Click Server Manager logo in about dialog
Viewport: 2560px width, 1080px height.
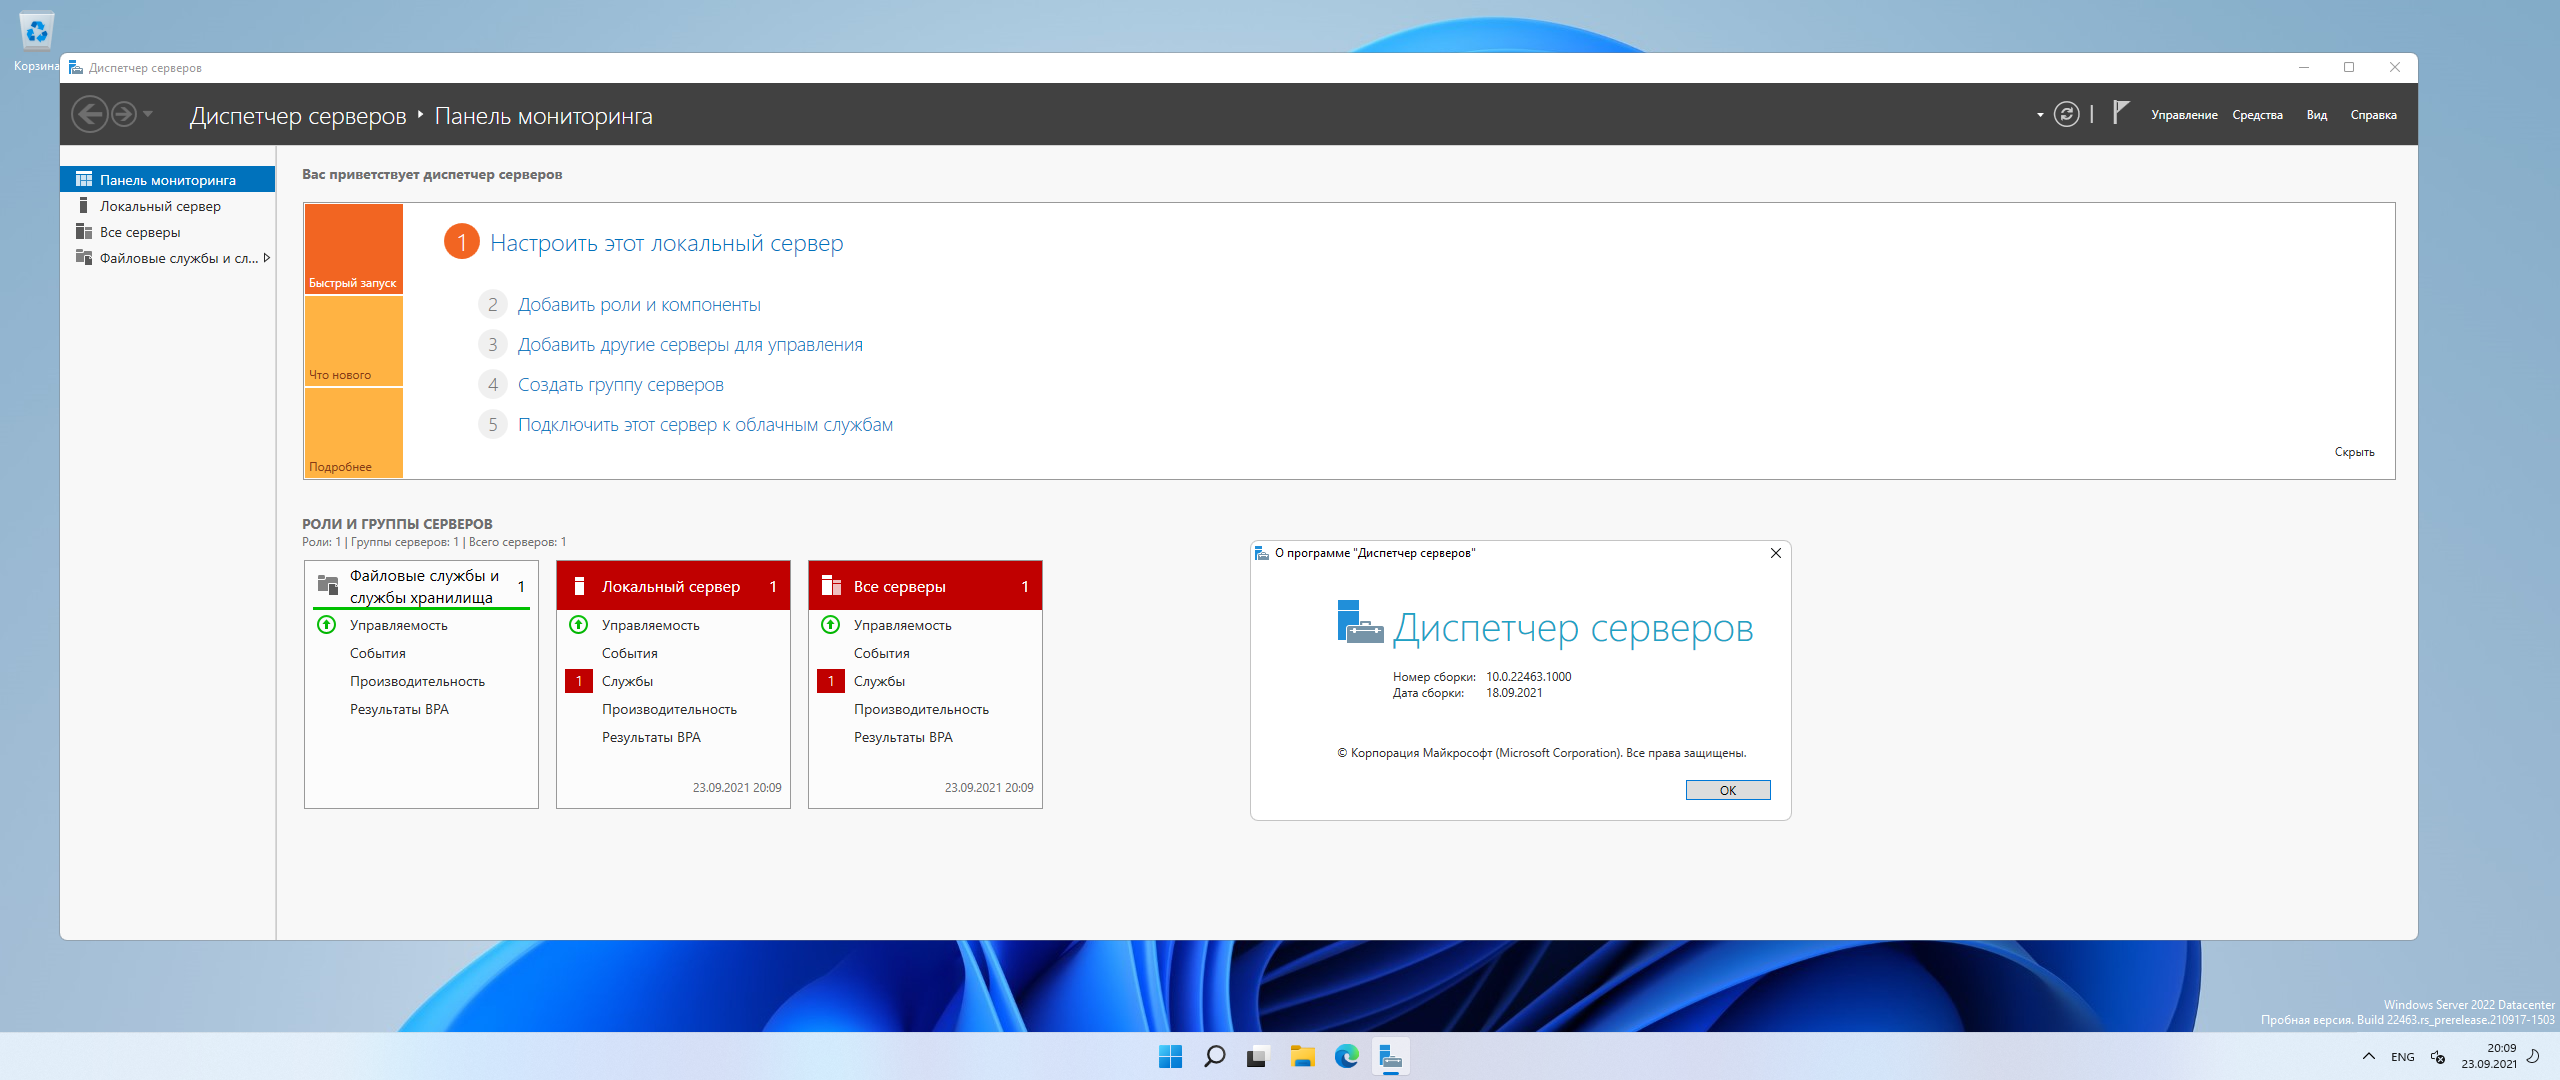pyautogui.click(x=1359, y=622)
